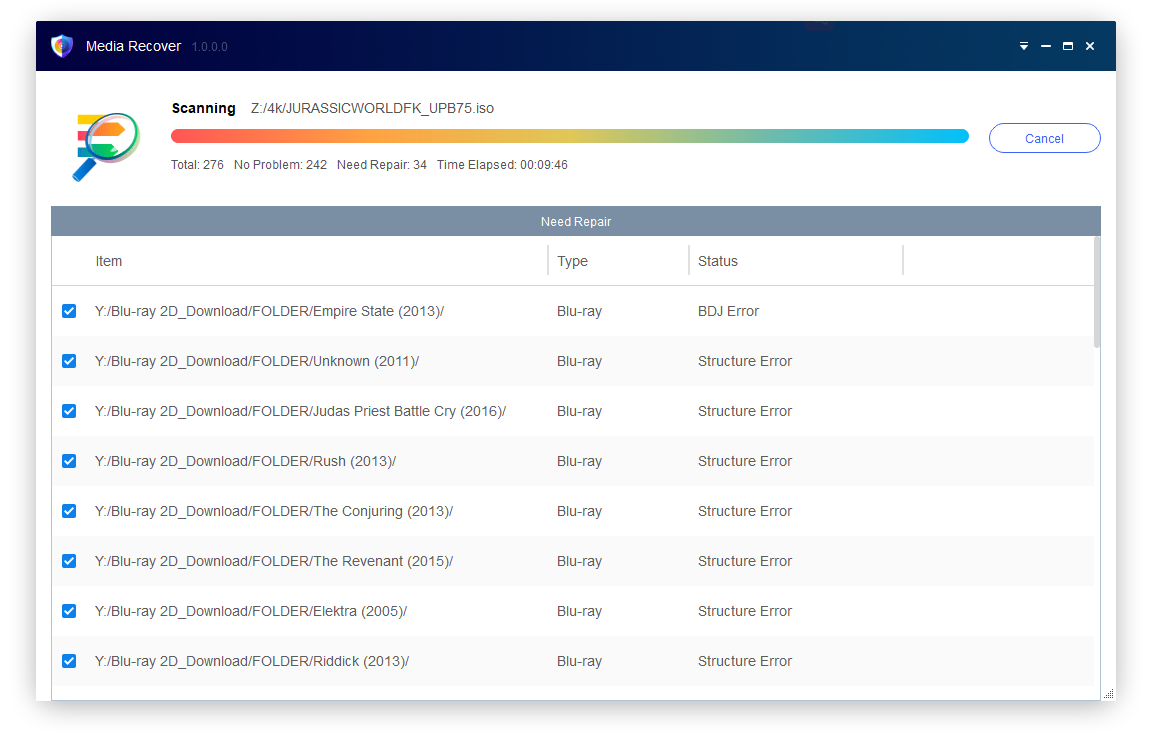The image size is (1152, 752).
Task: Toggle The Conjuring (2013) checkbox
Action: [69, 511]
